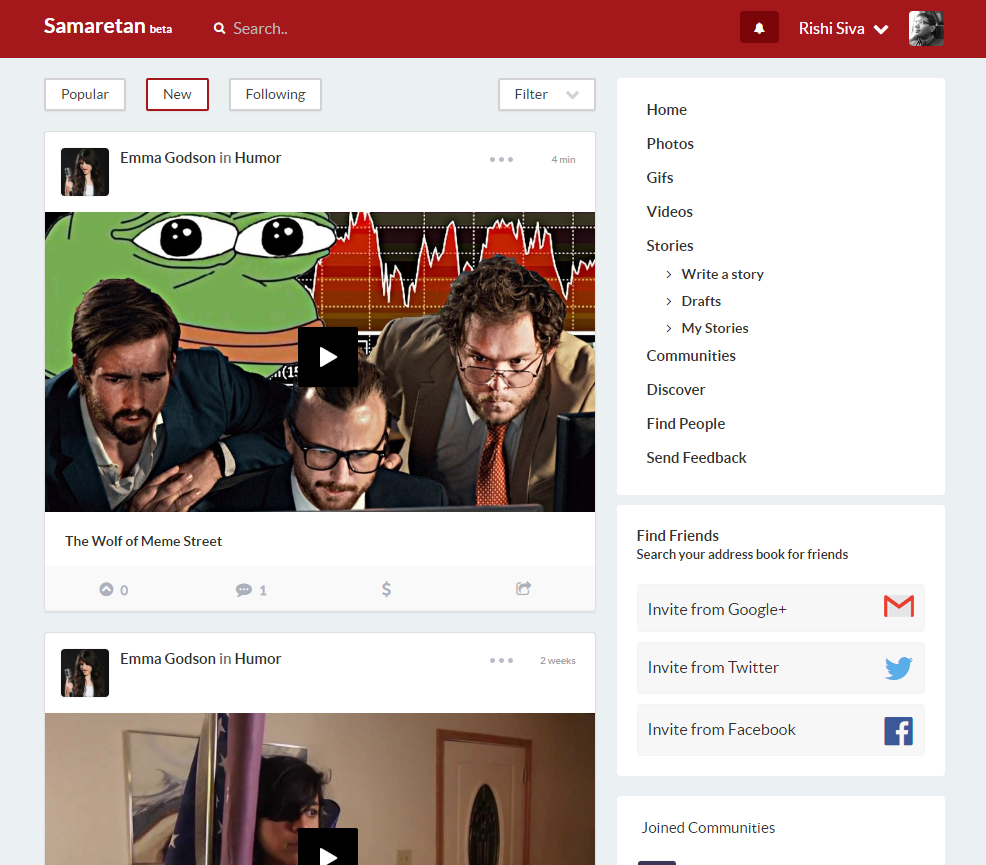Screen dimensions: 986x865
Task: Open Emma Godson avatar on 2 weeks post
Action: click(x=85, y=673)
